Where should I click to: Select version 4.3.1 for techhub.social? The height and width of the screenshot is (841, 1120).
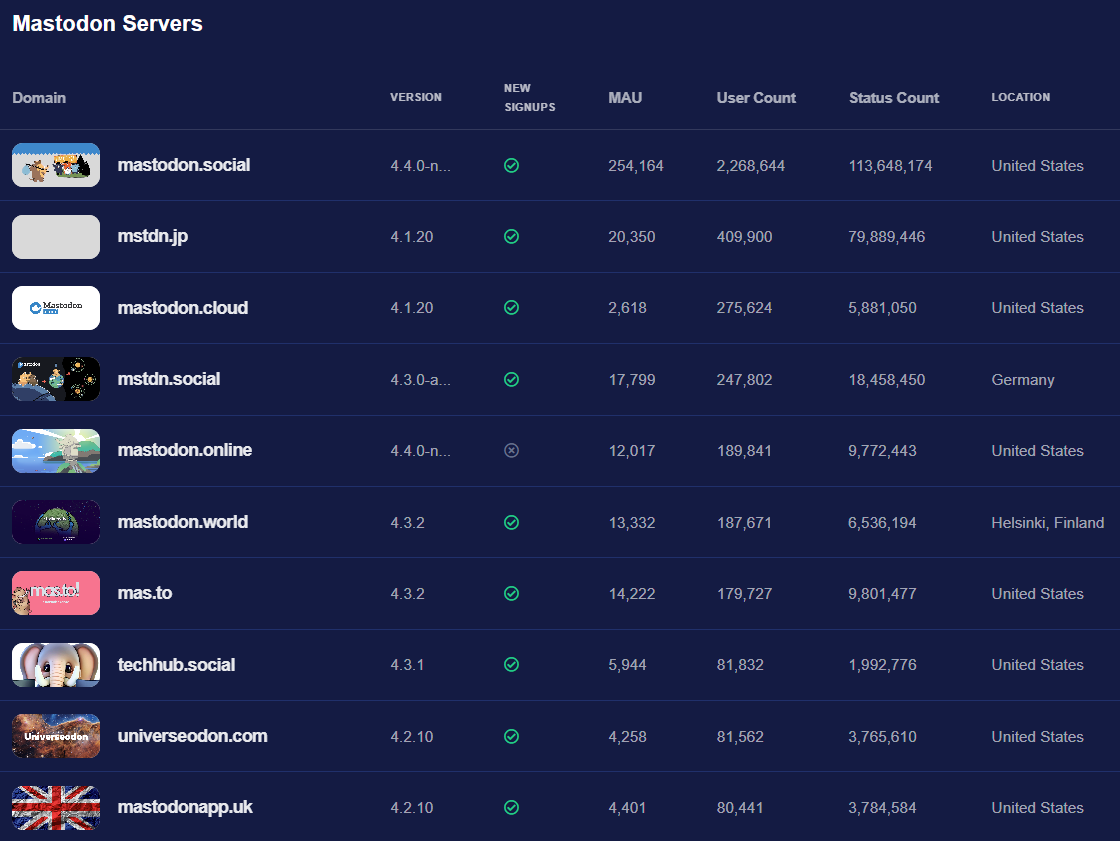pos(407,665)
